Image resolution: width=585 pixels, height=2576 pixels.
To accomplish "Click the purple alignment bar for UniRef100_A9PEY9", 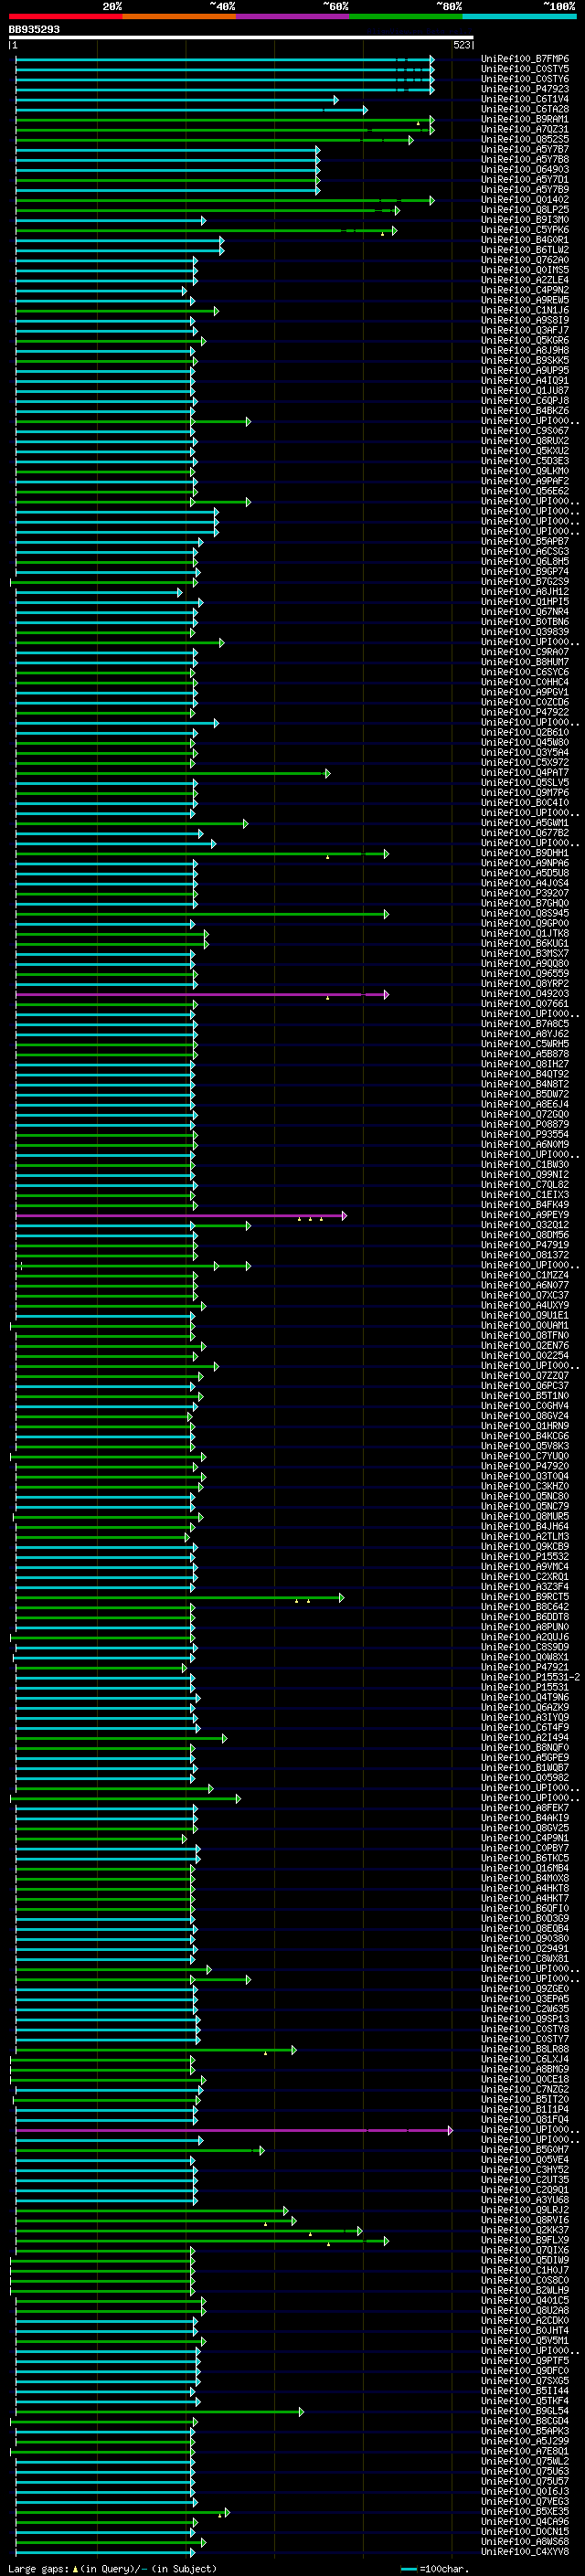I will (x=181, y=1215).
